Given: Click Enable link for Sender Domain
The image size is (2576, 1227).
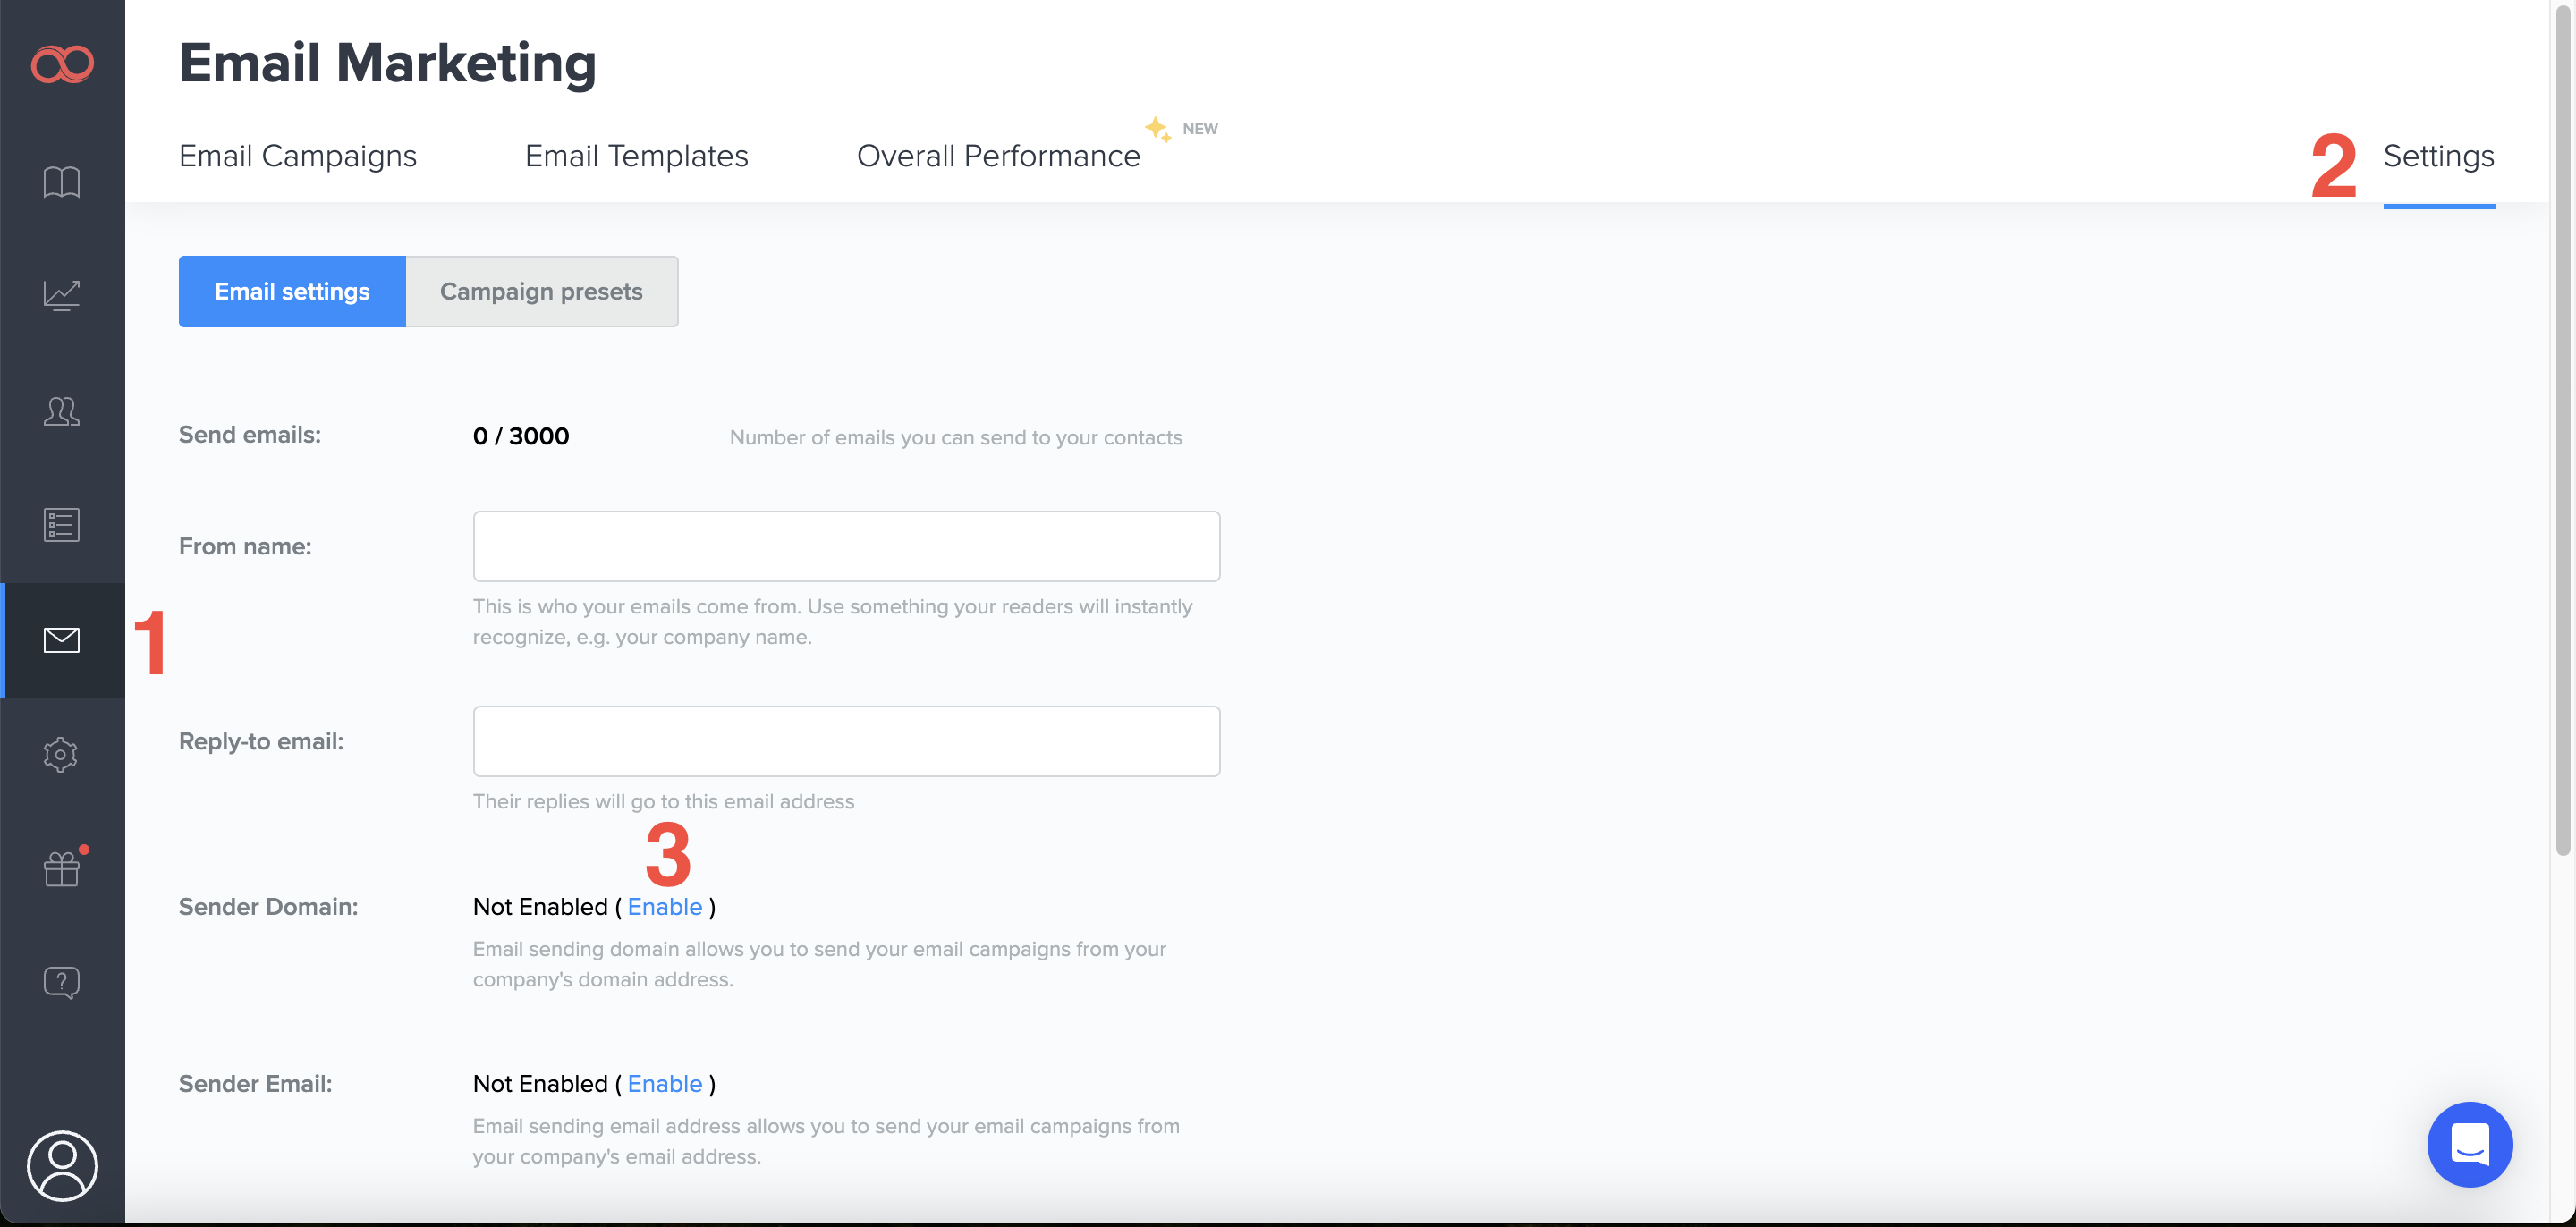Looking at the screenshot, I should pos(664,907).
